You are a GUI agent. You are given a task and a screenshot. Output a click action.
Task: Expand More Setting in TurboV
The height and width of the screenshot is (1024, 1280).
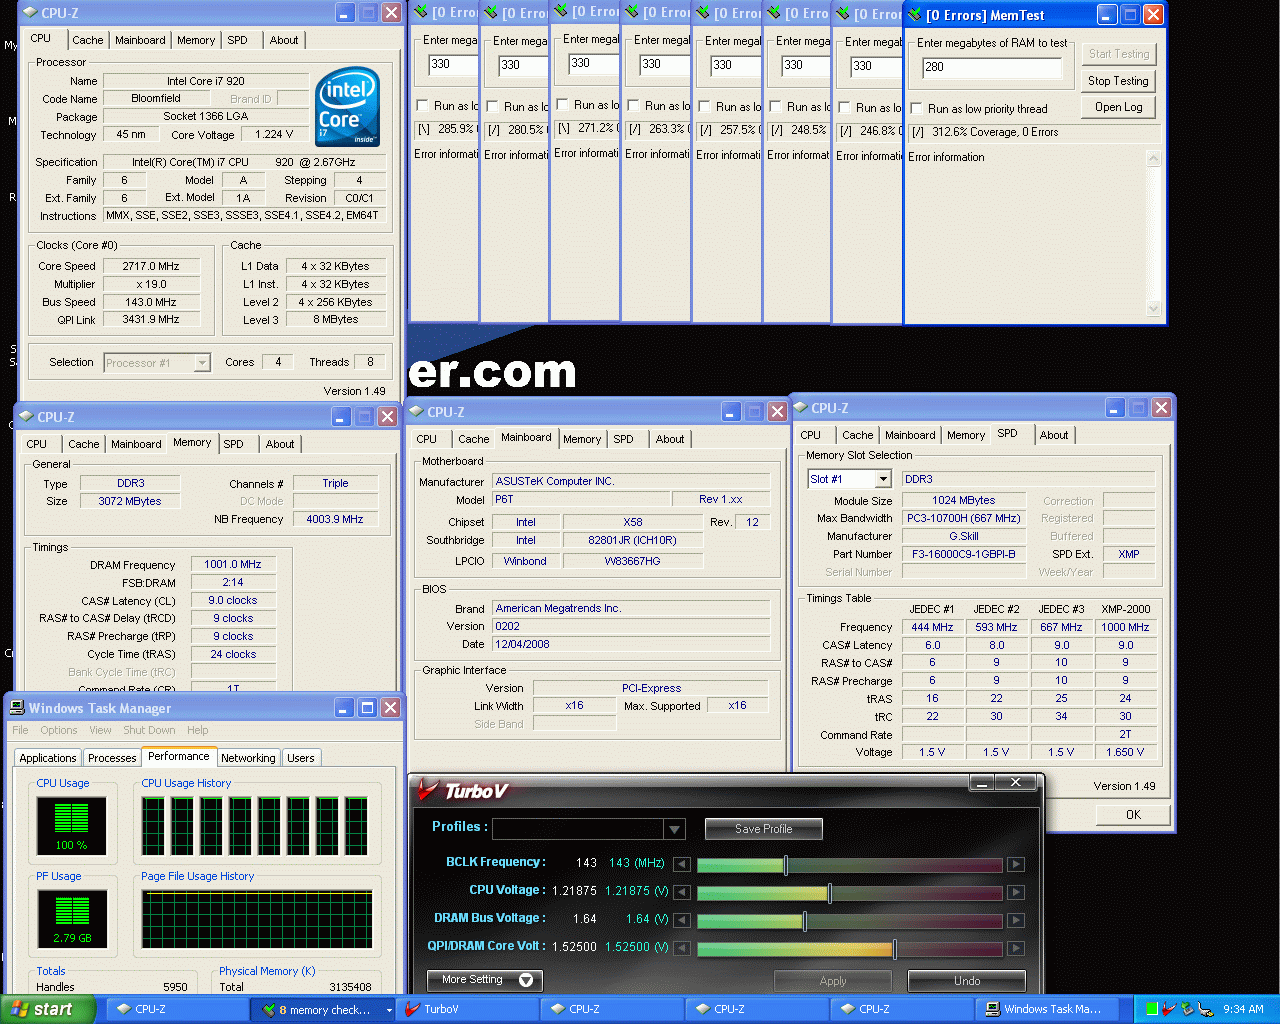click(485, 980)
